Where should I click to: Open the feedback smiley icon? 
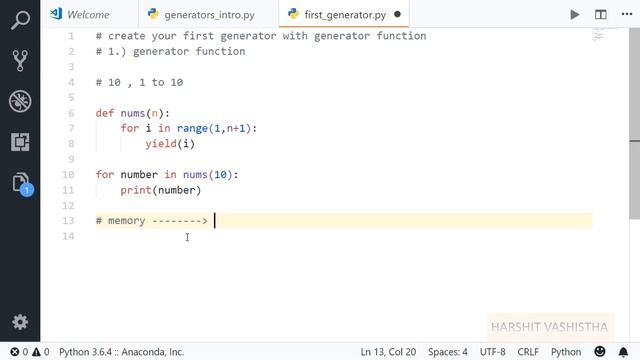coord(600,351)
